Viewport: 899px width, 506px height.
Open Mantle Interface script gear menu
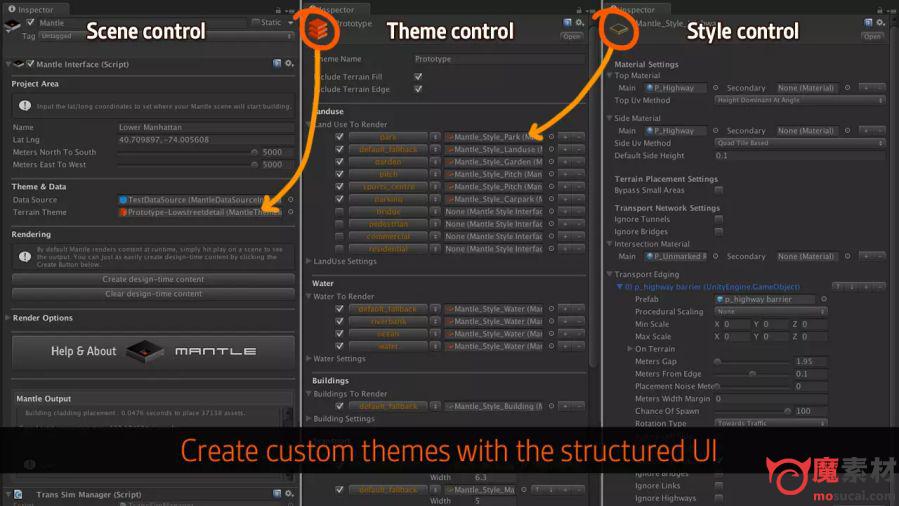pyautogui.click(x=290, y=64)
